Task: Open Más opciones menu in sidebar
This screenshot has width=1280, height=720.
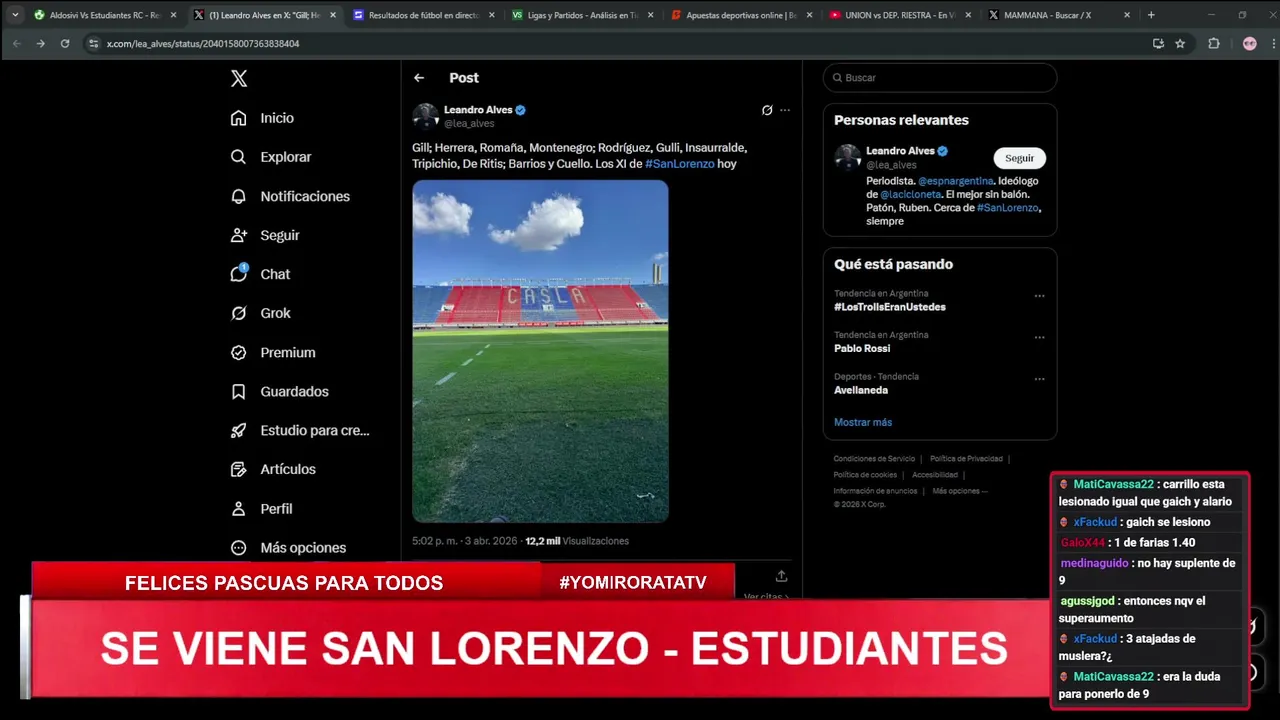Action: [288, 547]
